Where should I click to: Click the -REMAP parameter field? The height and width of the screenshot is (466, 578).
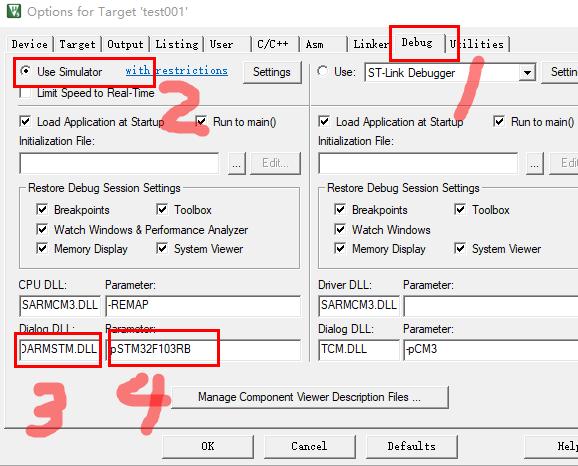point(203,305)
